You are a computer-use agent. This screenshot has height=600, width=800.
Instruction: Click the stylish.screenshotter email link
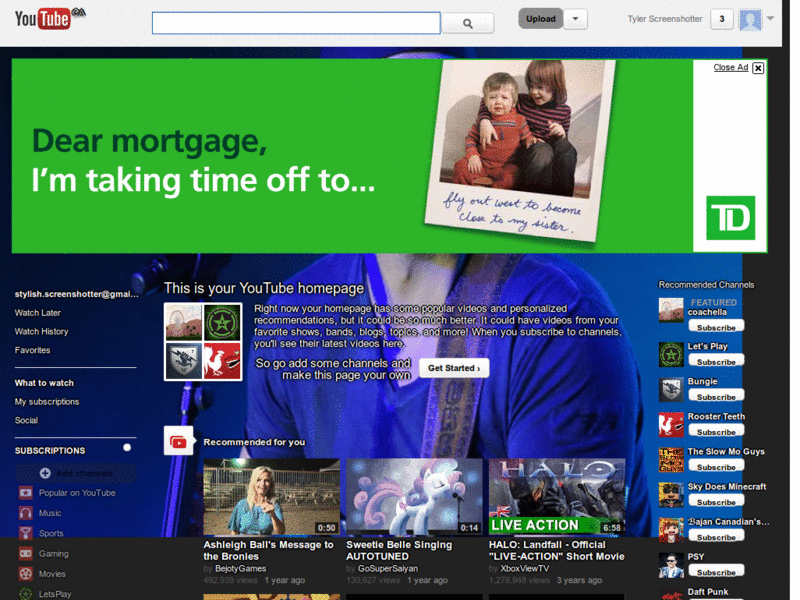coord(77,294)
